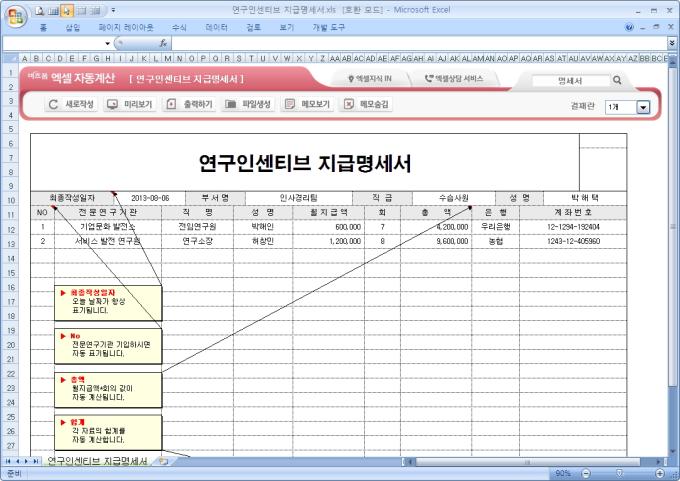Expand the Name Box dropdown arrow

click(108, 43)
